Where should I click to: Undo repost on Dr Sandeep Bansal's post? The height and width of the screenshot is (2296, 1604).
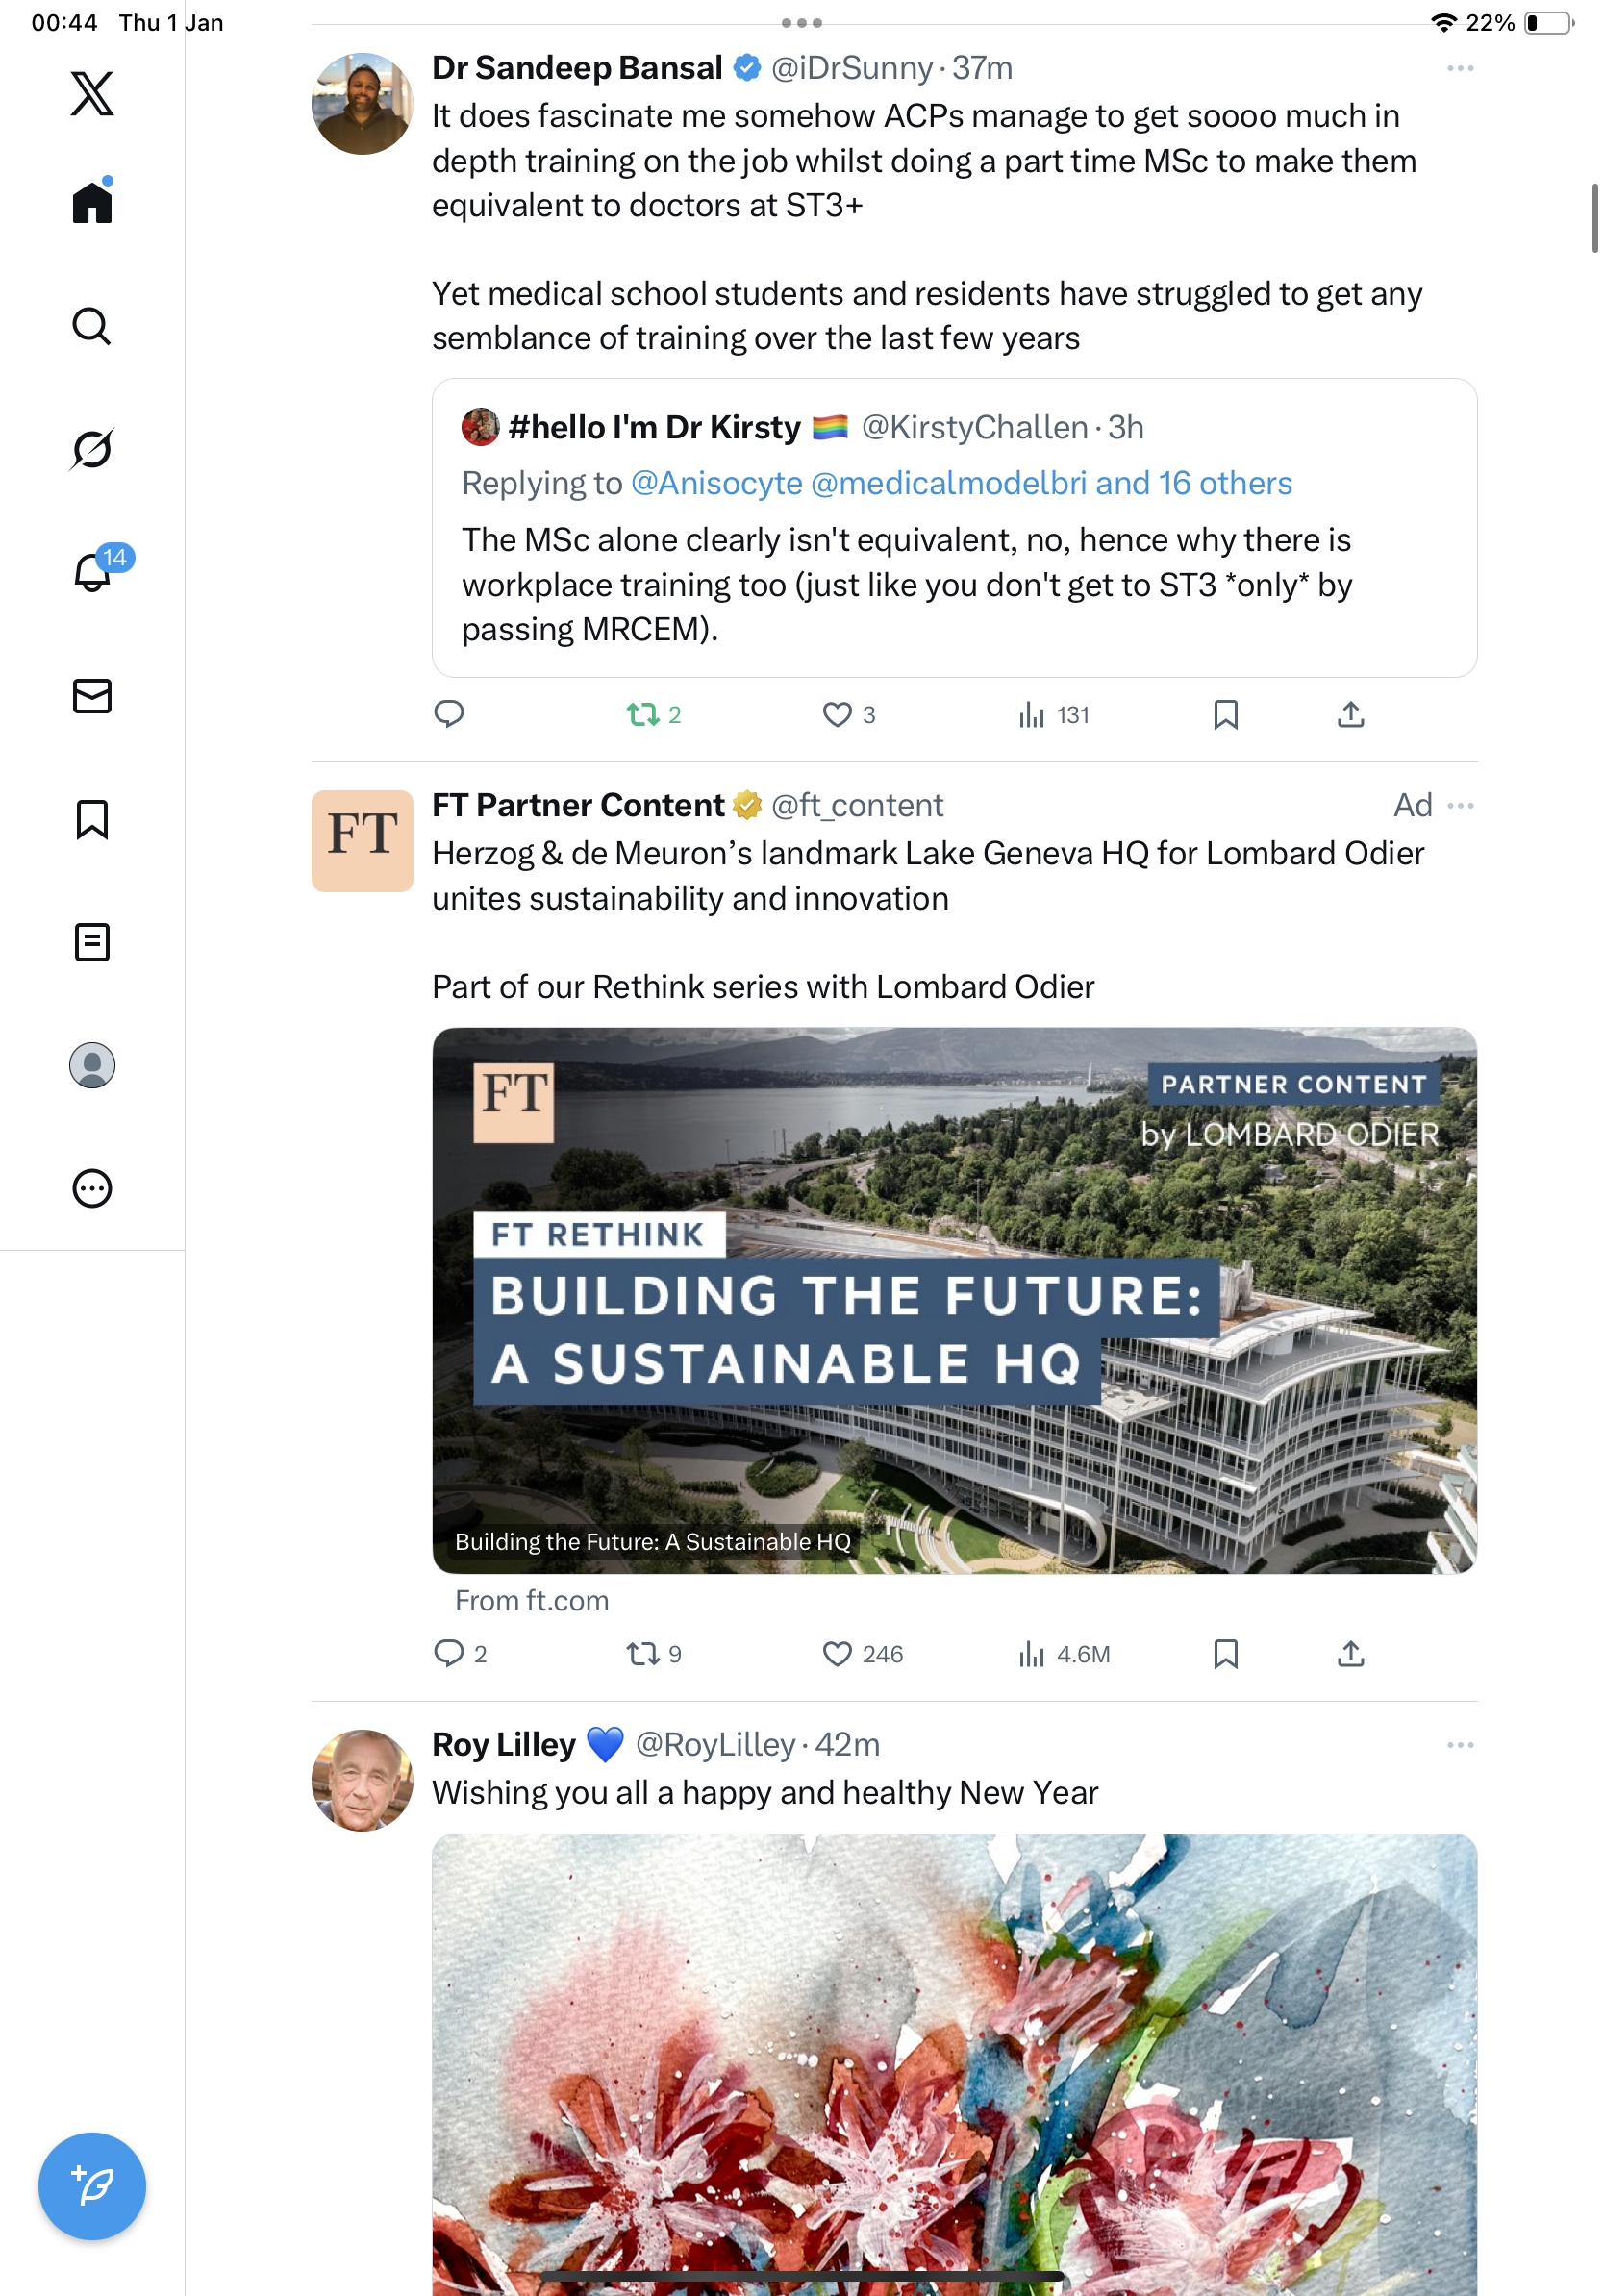point(643,715)
